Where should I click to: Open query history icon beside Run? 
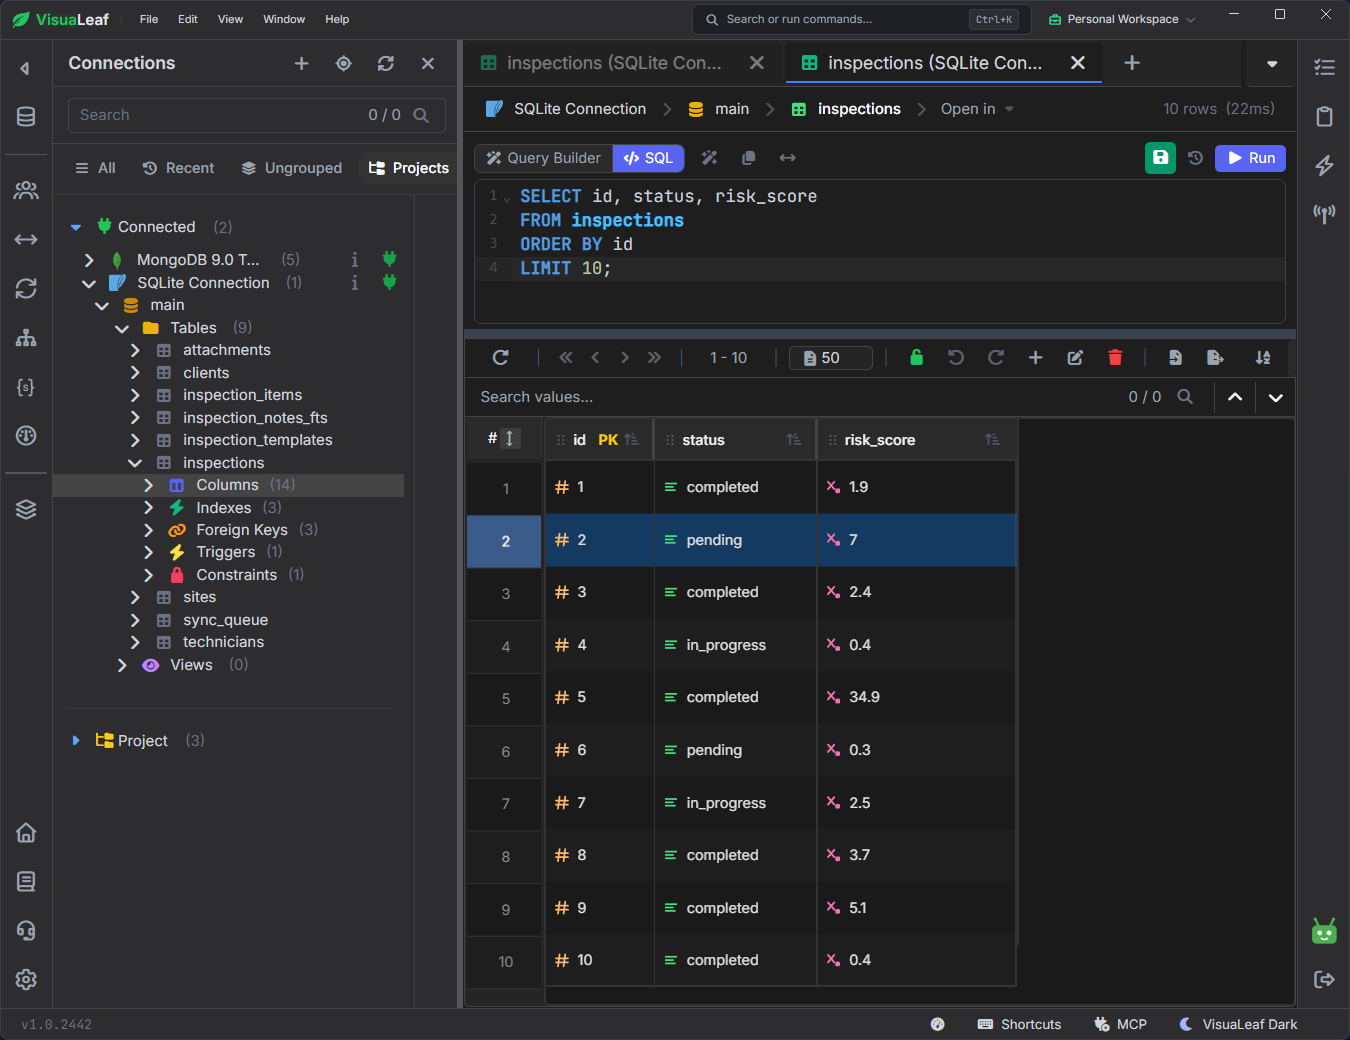pyautogui.click(x=1195, y=158)
